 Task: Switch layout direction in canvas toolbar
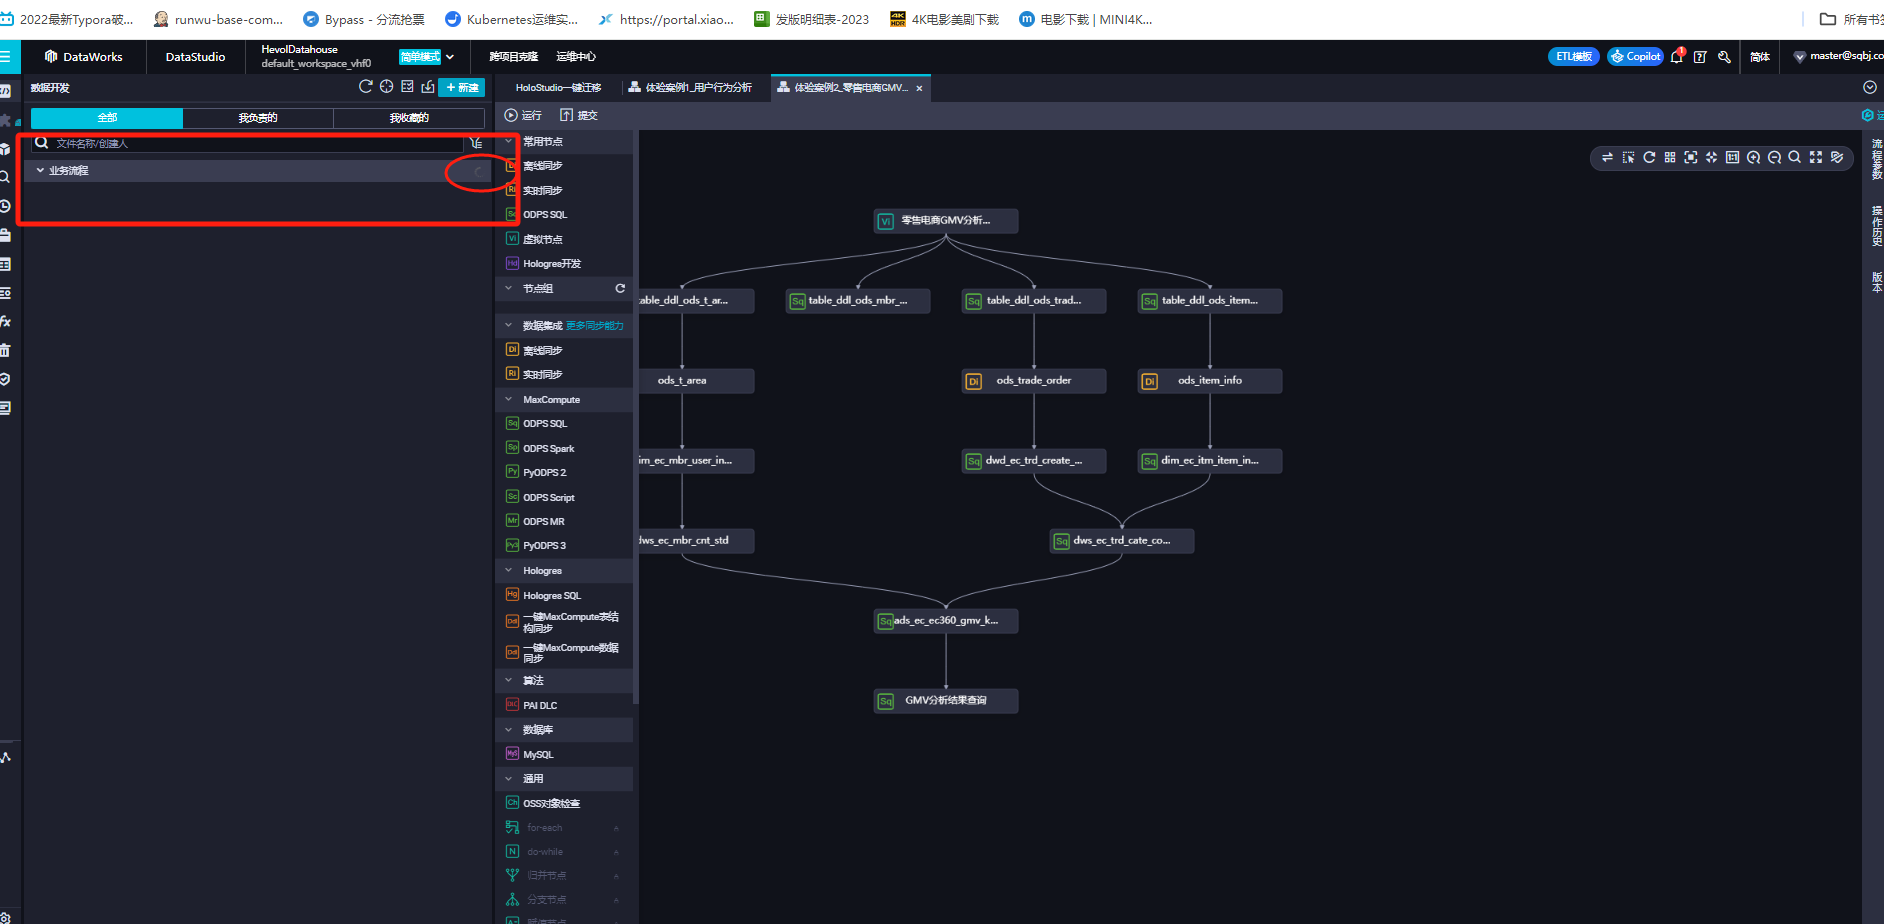coord(1607,157)
